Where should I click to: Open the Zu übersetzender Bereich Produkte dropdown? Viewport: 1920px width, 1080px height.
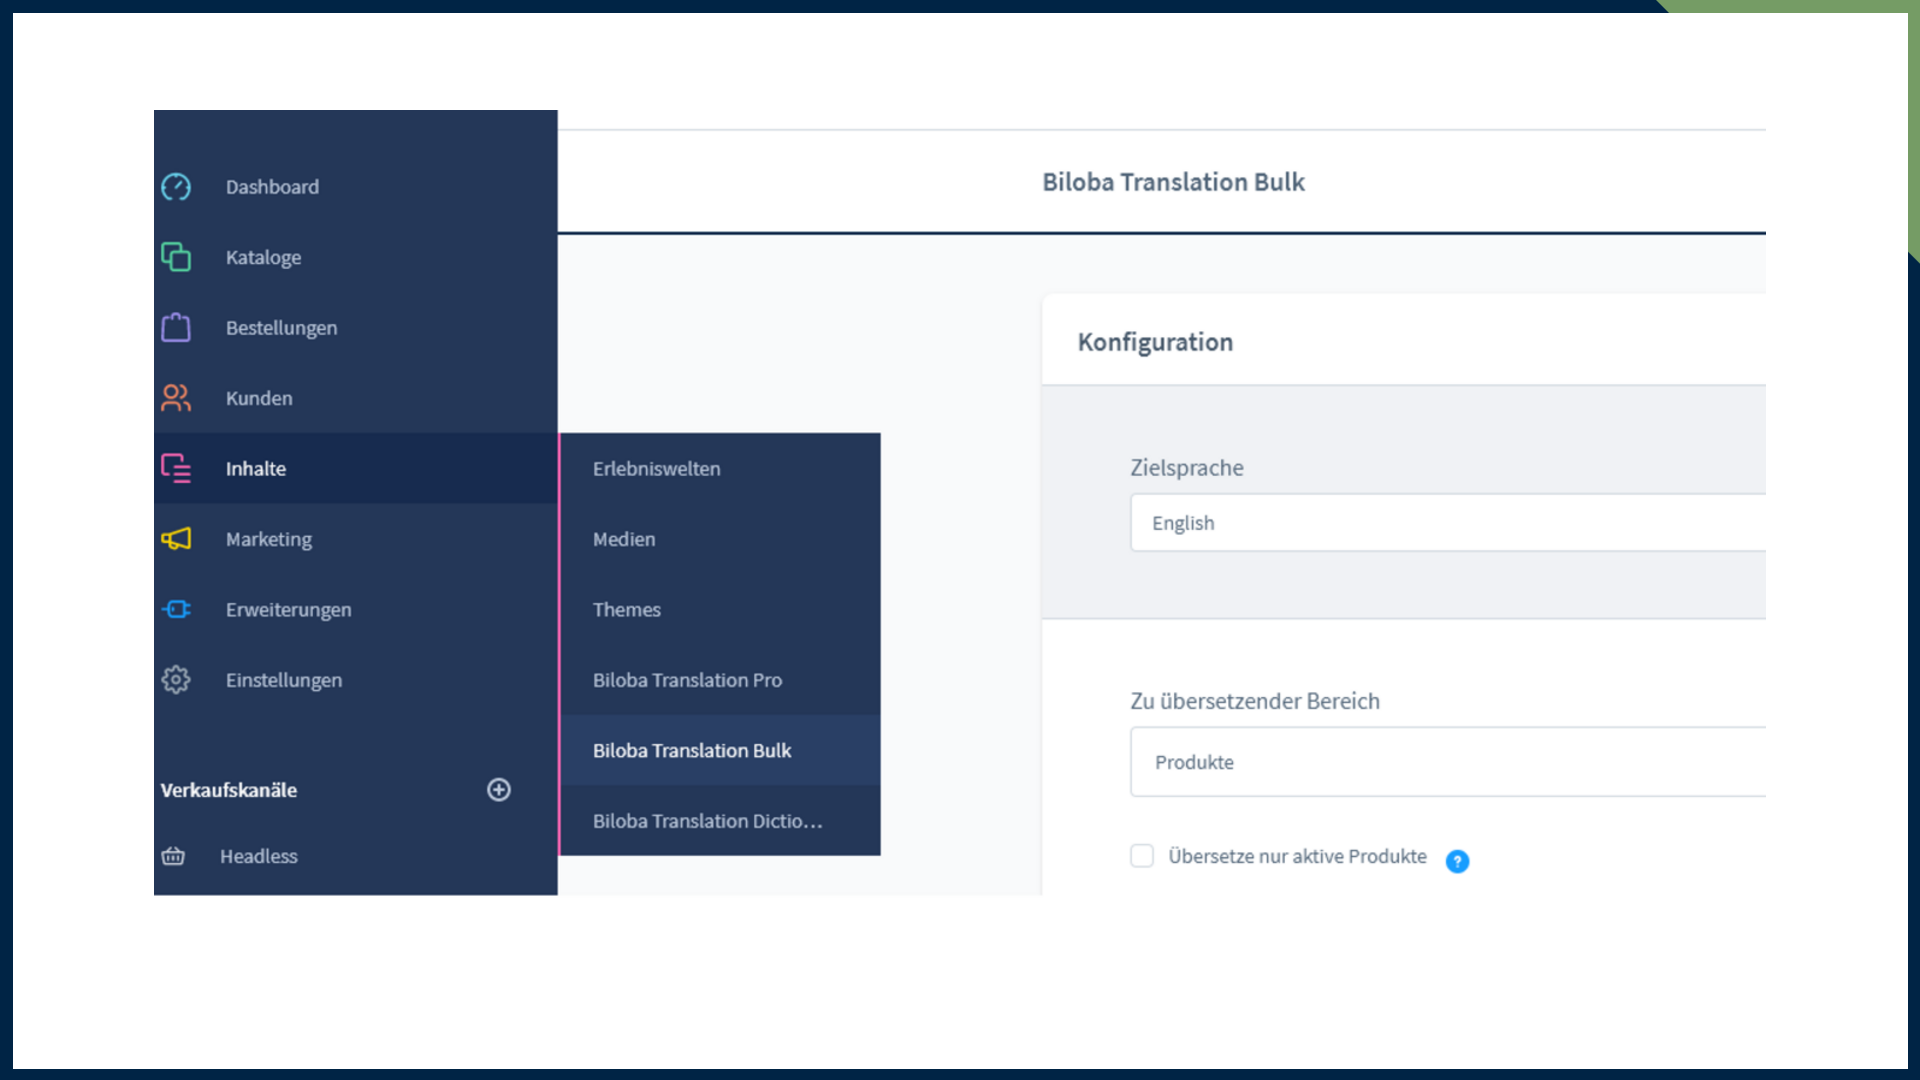pos(1446,762)
